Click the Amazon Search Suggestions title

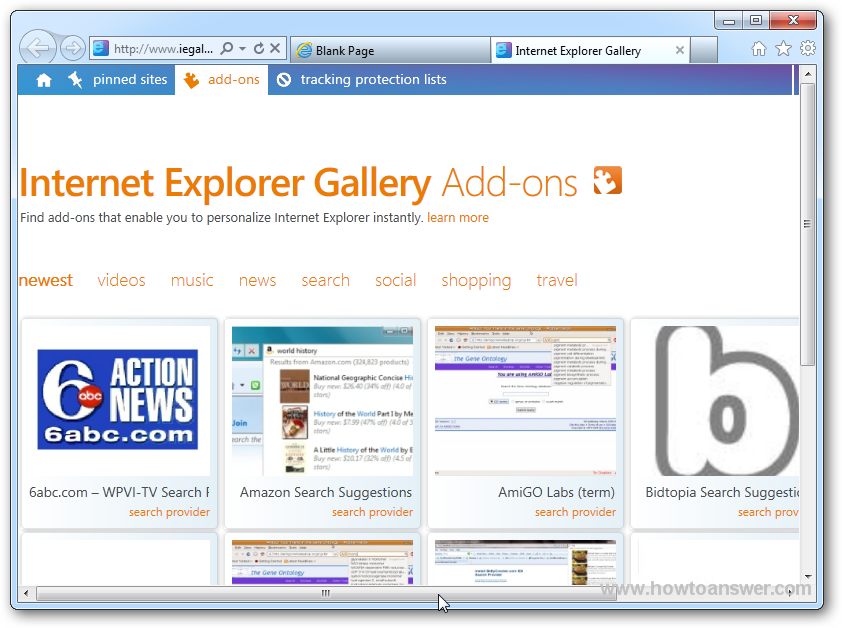tap(326, 492)
